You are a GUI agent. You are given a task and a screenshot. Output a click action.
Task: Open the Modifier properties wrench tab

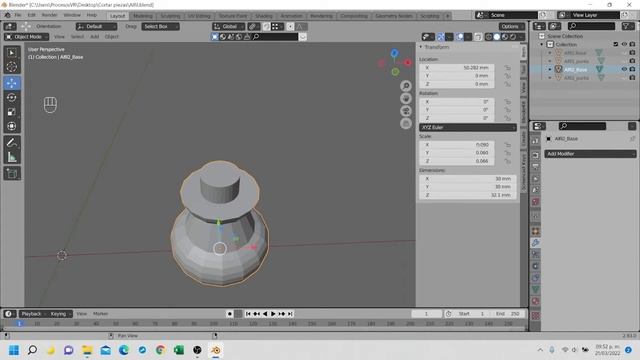coord(536,243)
